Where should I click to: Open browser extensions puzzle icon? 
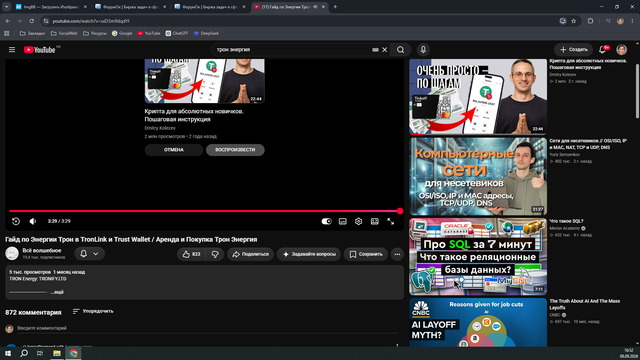[x=590, y=21]
